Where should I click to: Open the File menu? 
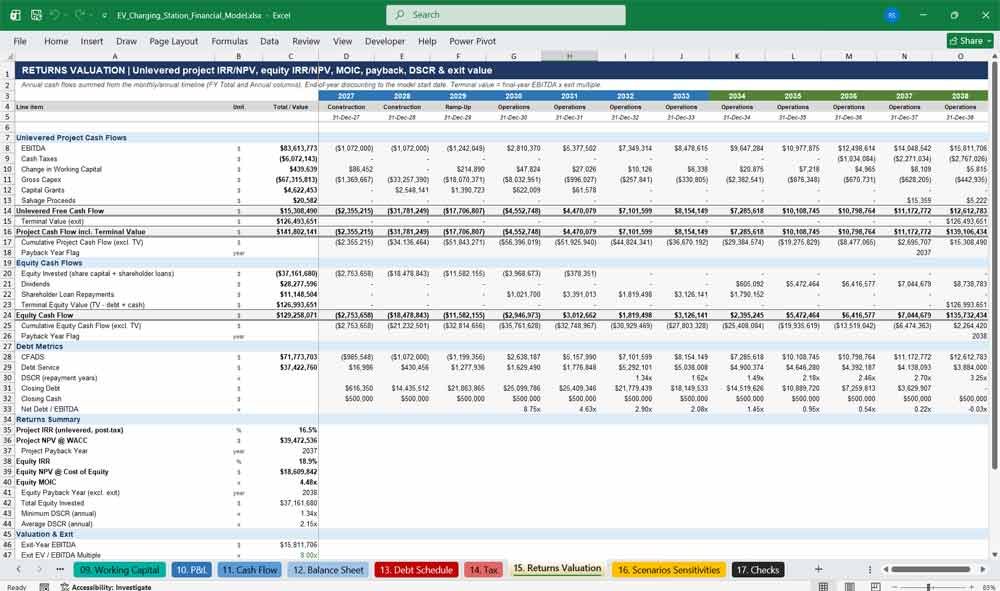click(20, 41)
